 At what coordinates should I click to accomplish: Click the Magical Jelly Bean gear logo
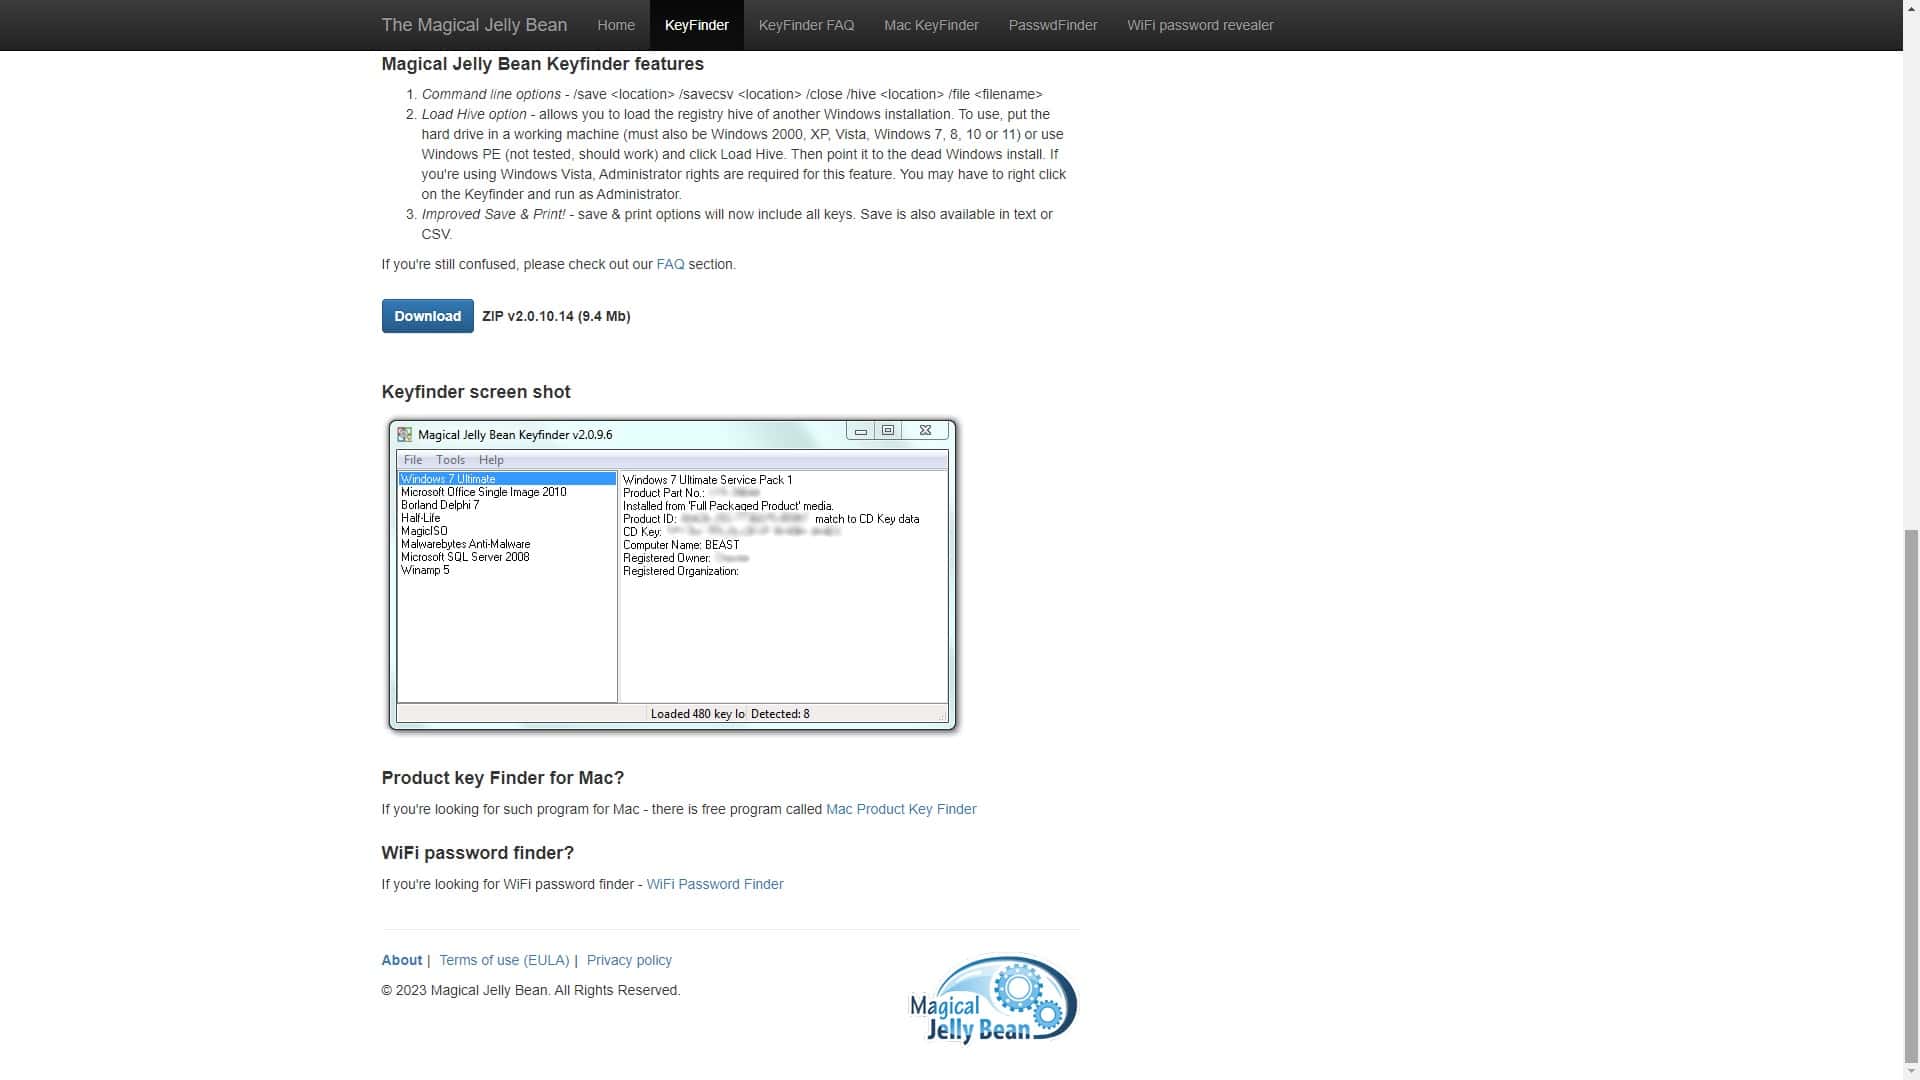click(x=992, y=999)
